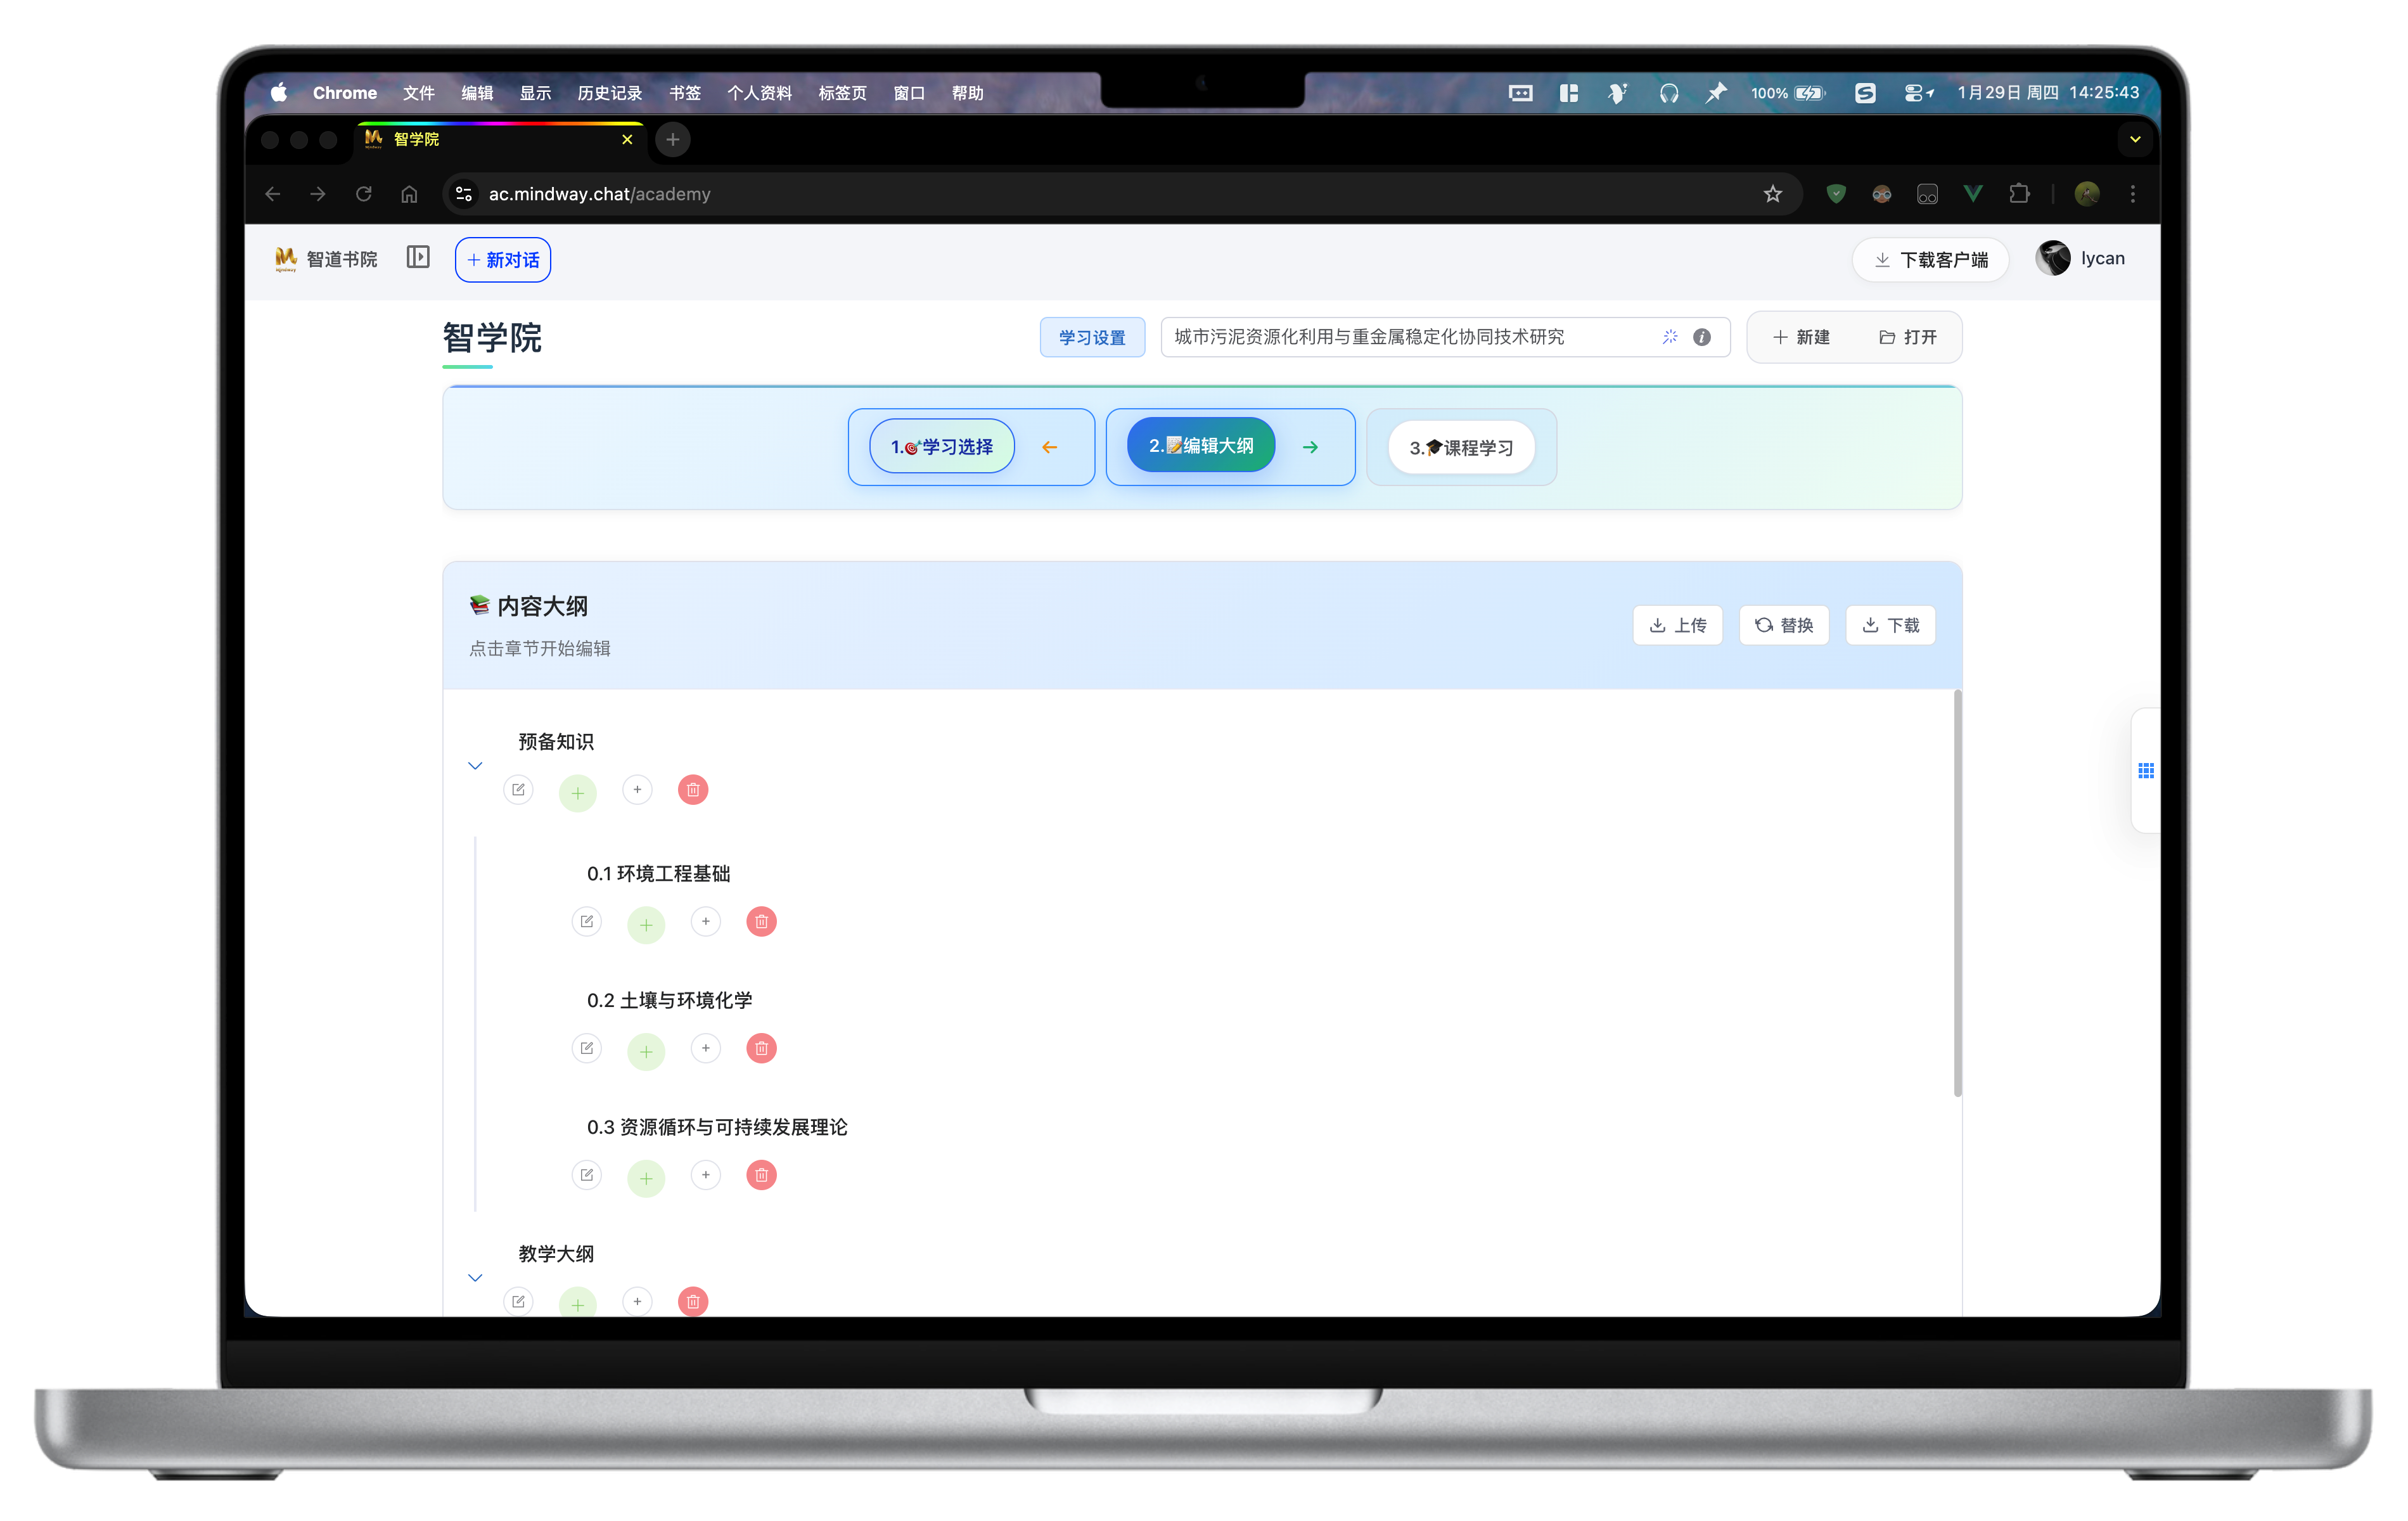Click the 上传 outline button
This screenshot has height=1521, width=2408.
pyautogui.click(x=1678, y=625)
